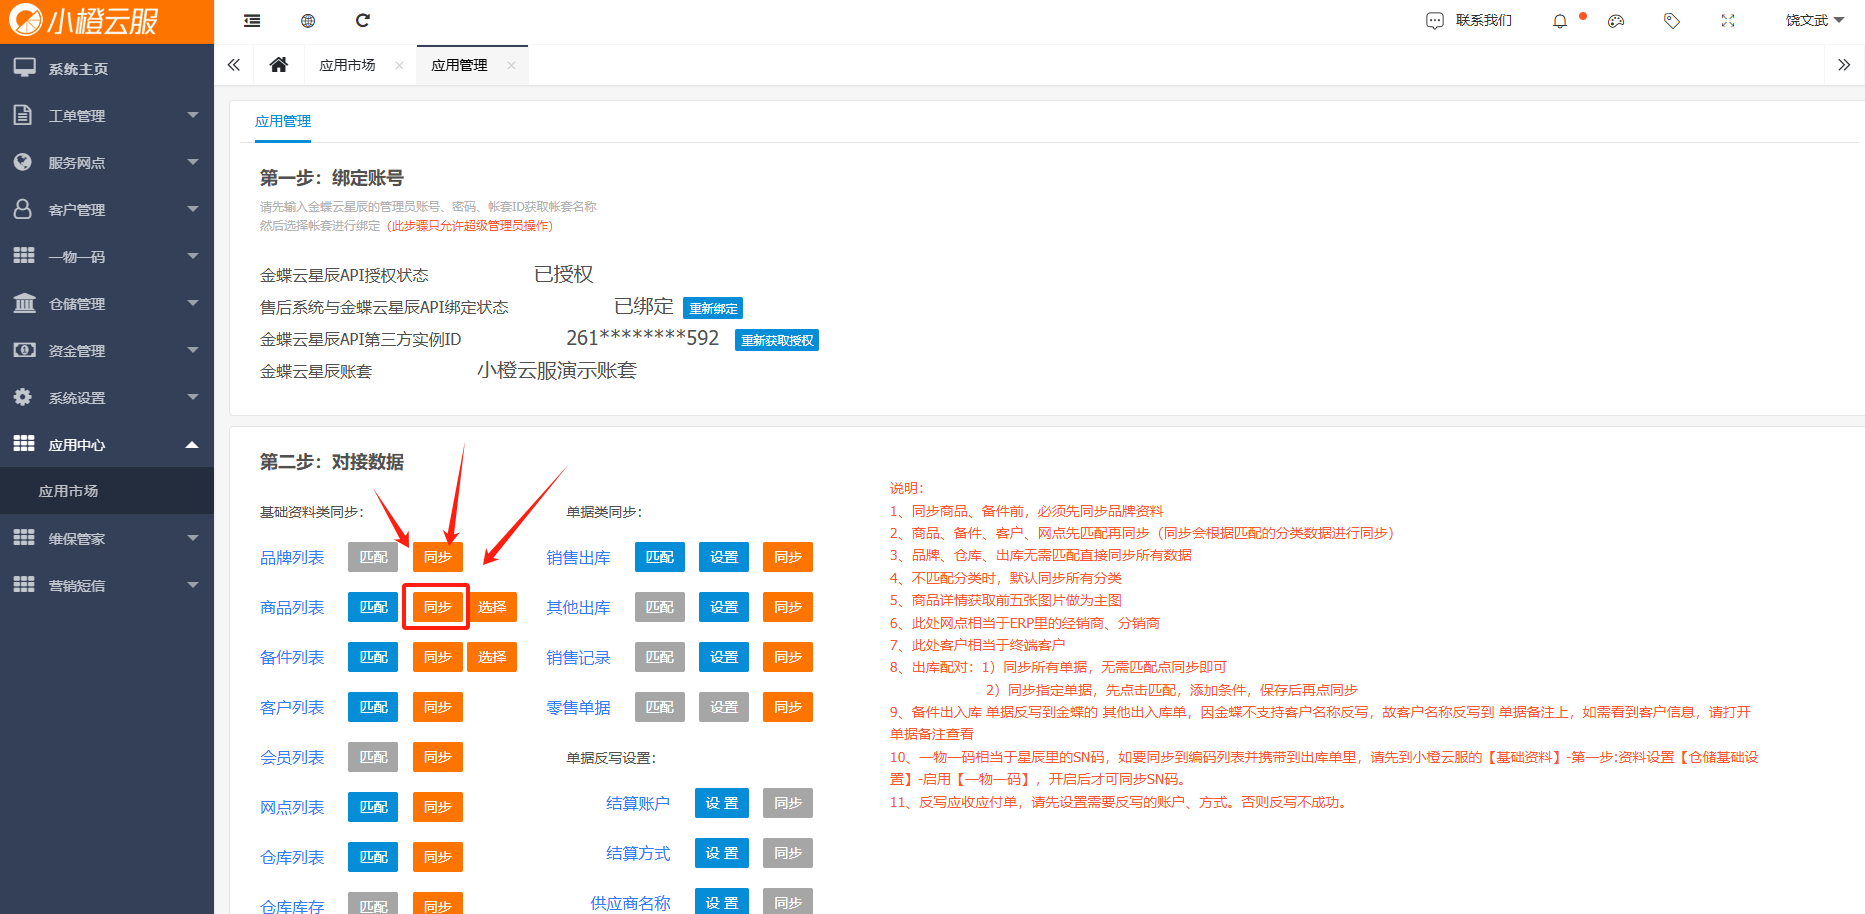Viewport: 1865px width, 914px height.
Task: Click 设置 for 其他出库
Action: pos(724,607)
